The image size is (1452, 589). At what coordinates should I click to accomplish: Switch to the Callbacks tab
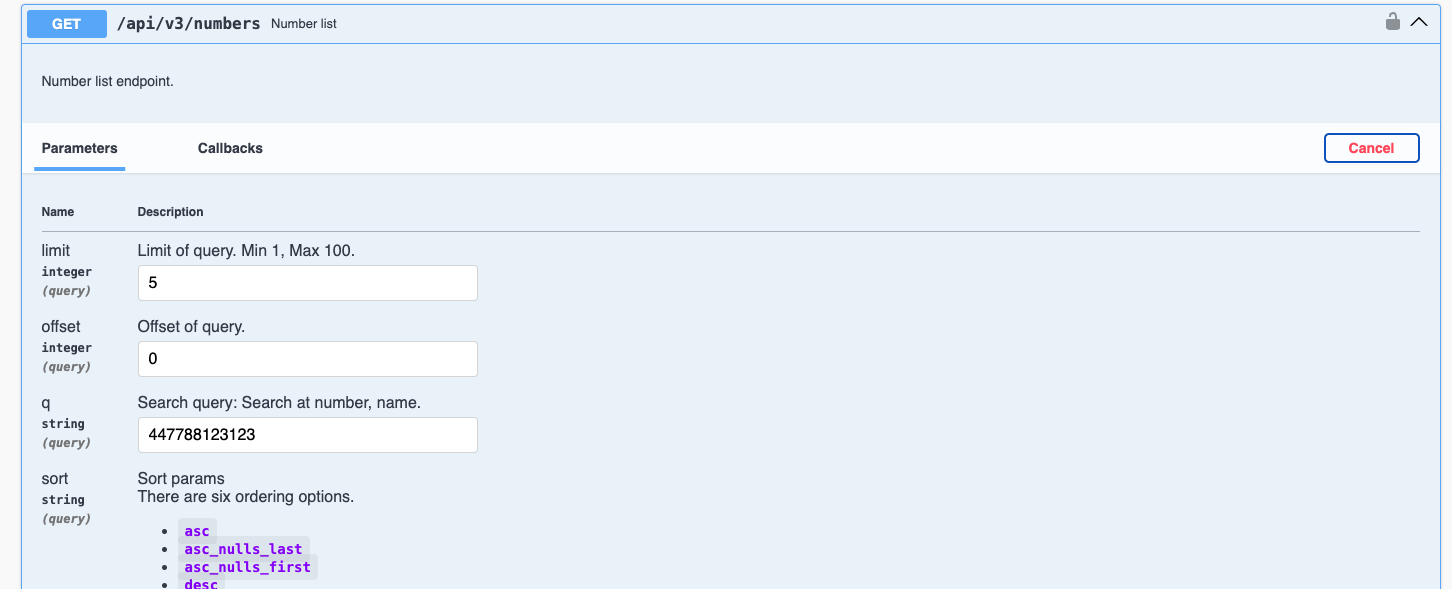pyautogui.click(x=230, y=148)
